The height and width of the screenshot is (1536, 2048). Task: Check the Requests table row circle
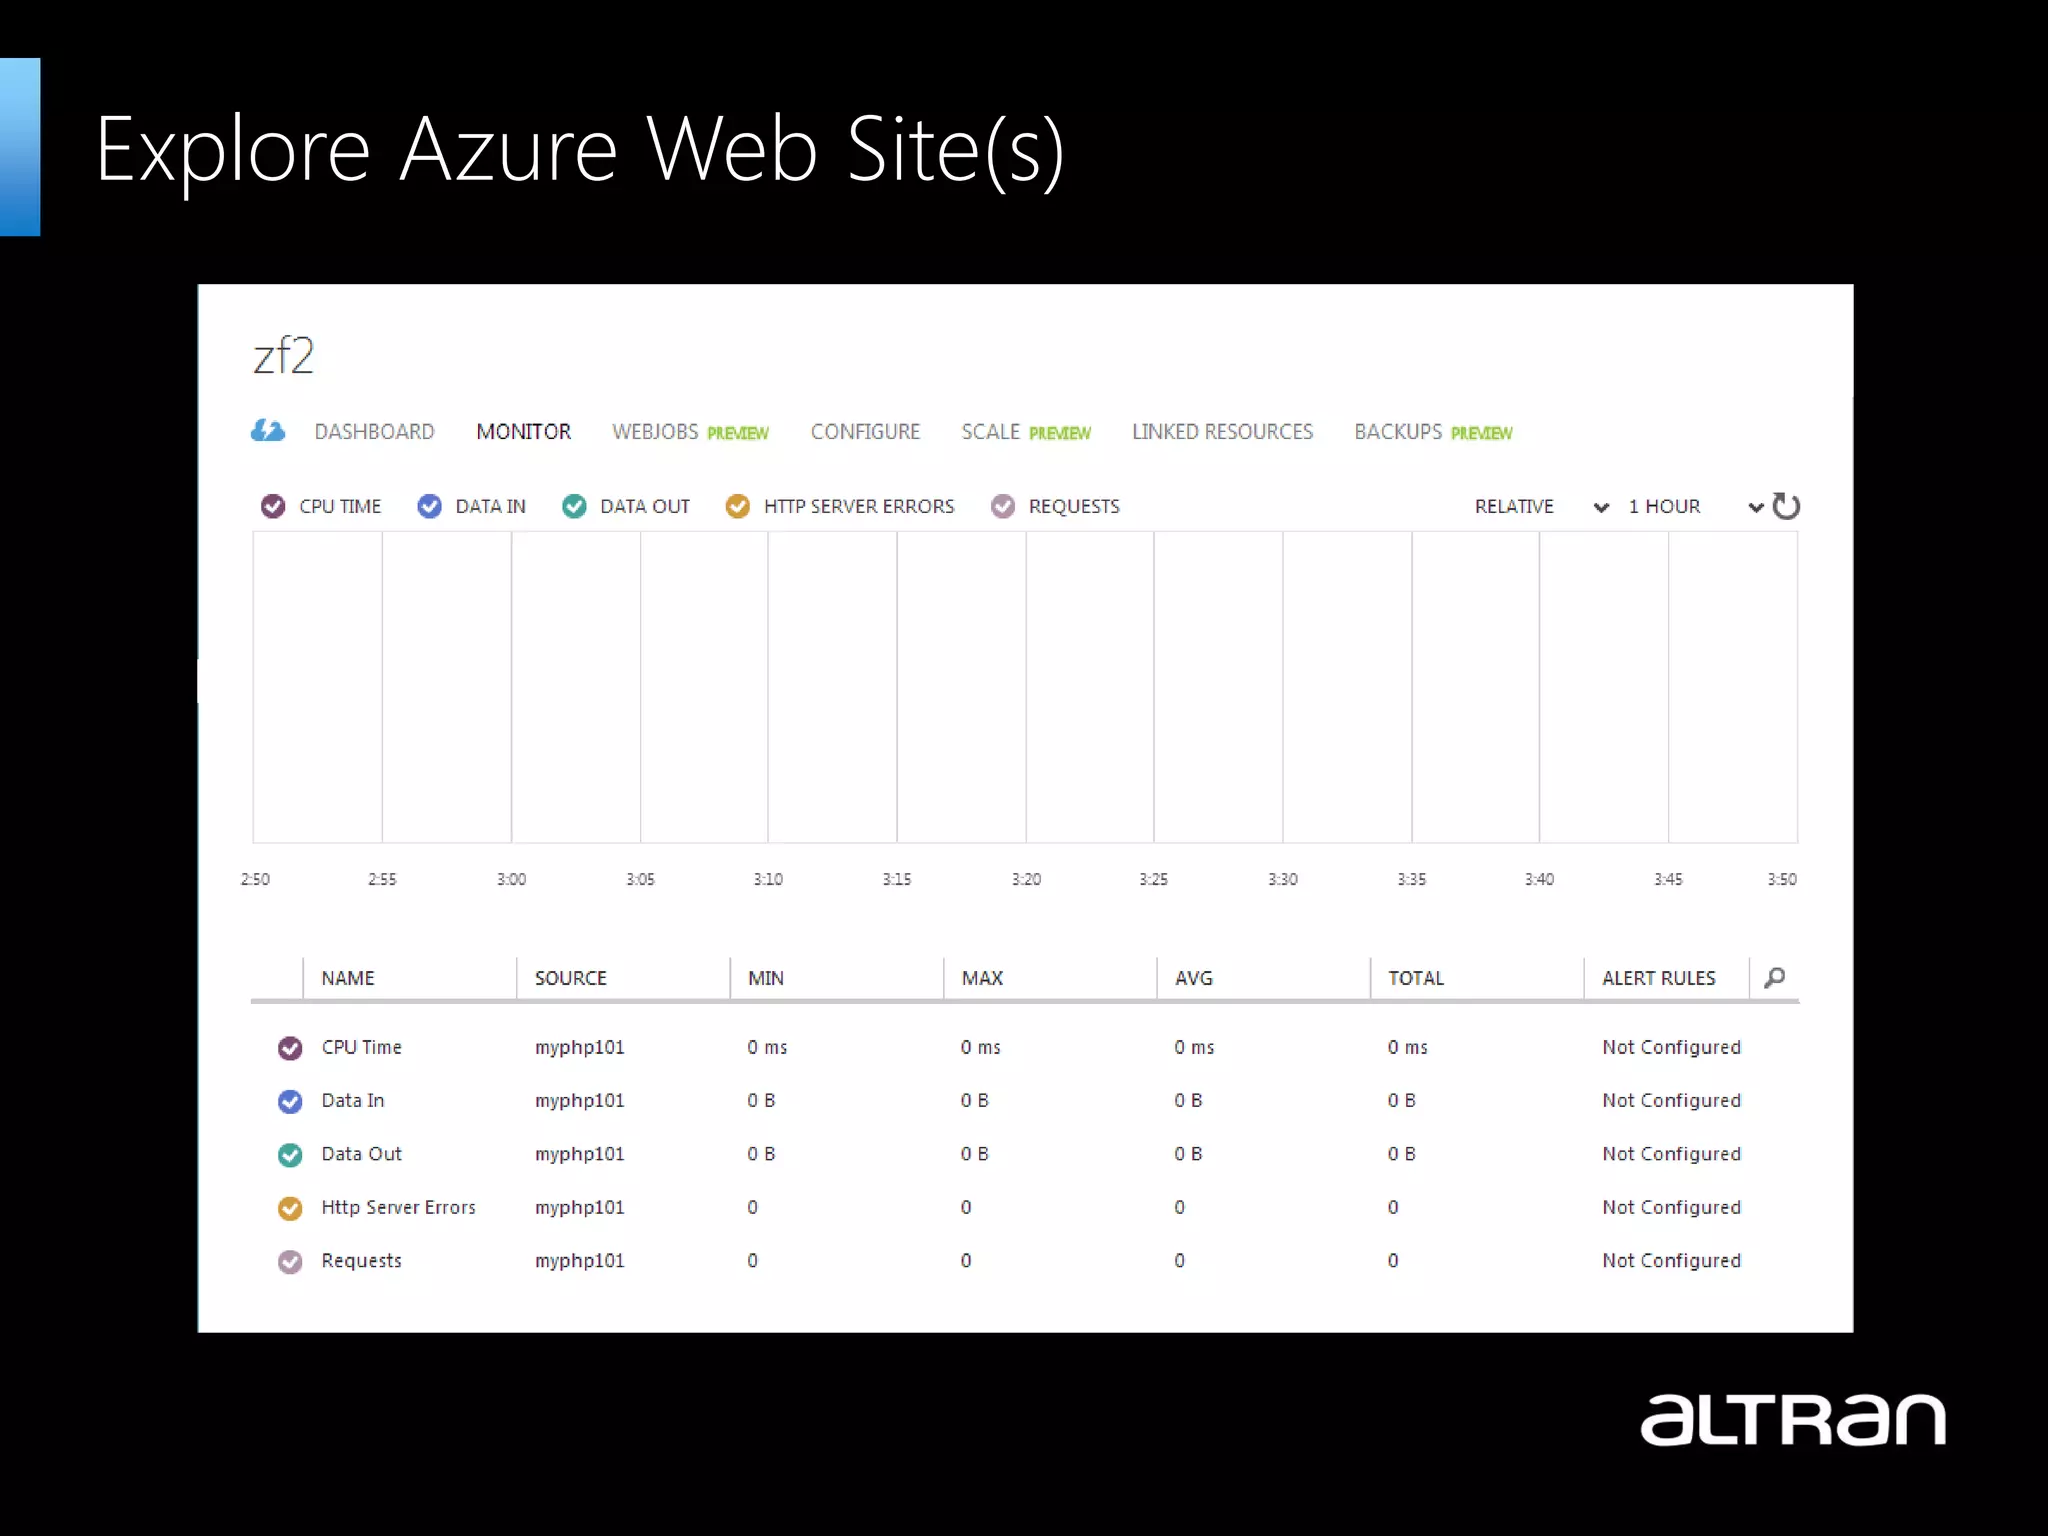point(290,1261)
